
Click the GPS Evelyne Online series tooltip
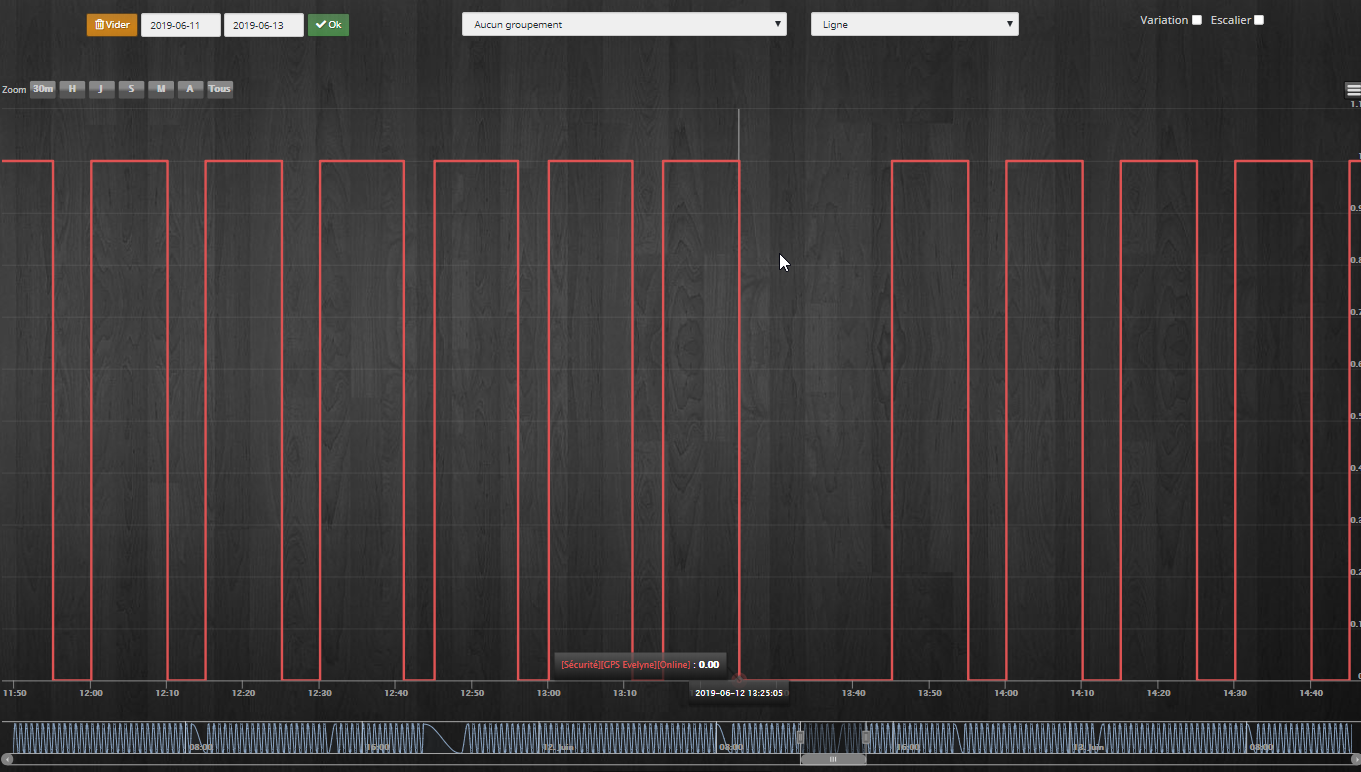[x=640, y=664]
